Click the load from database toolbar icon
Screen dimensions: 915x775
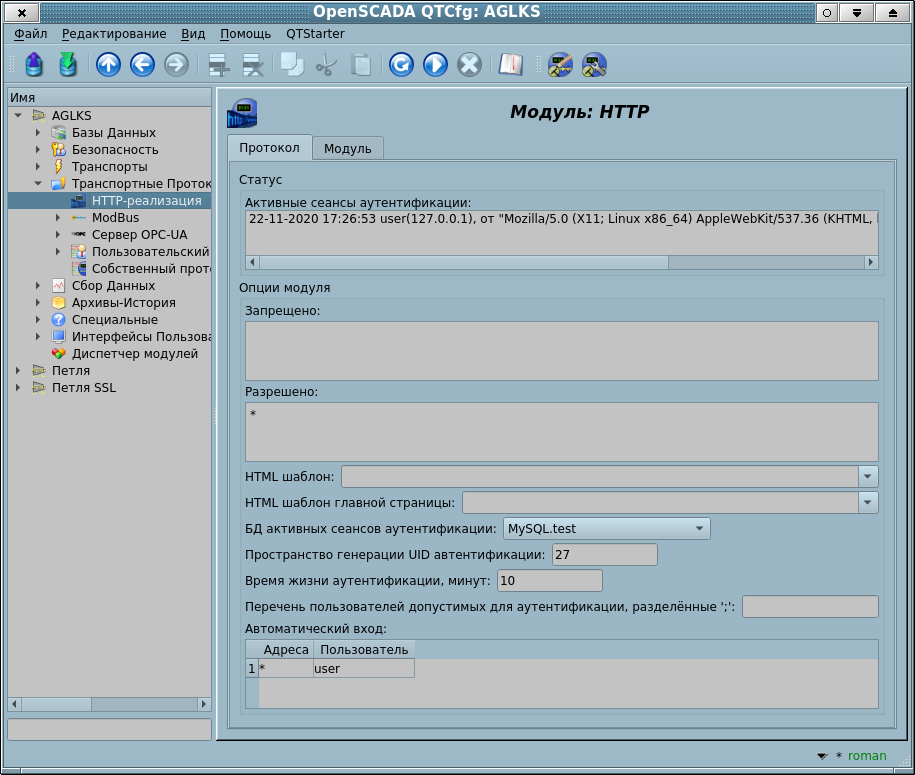pos(35,65)
